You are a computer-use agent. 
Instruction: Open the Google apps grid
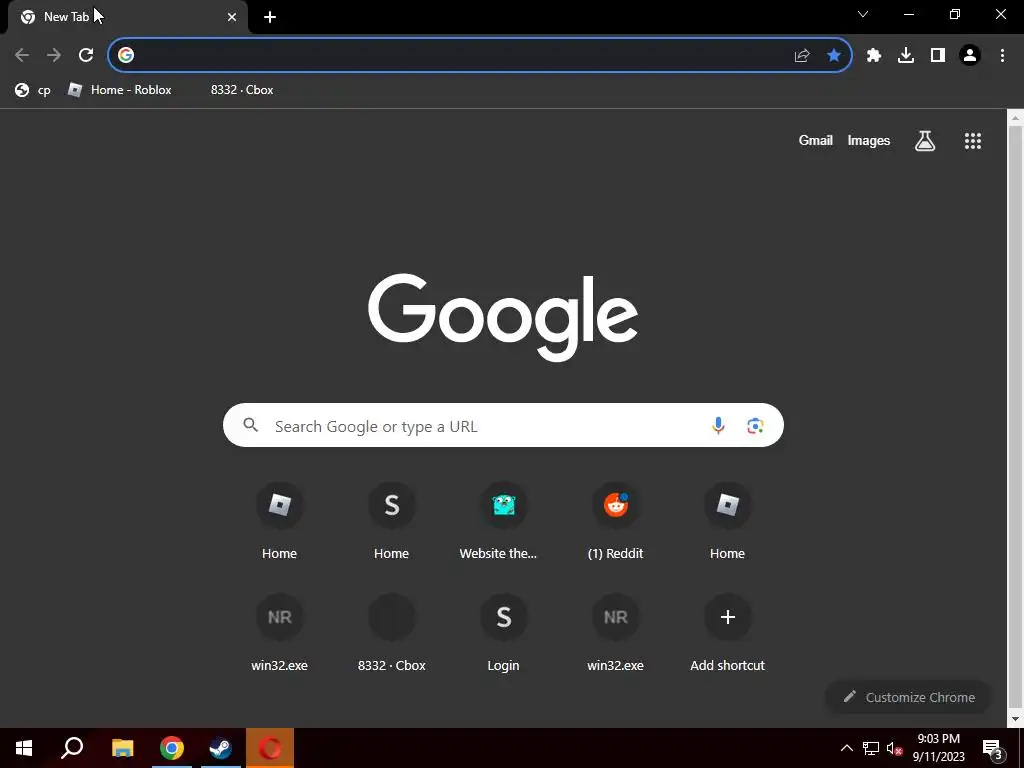click(973, 140)
